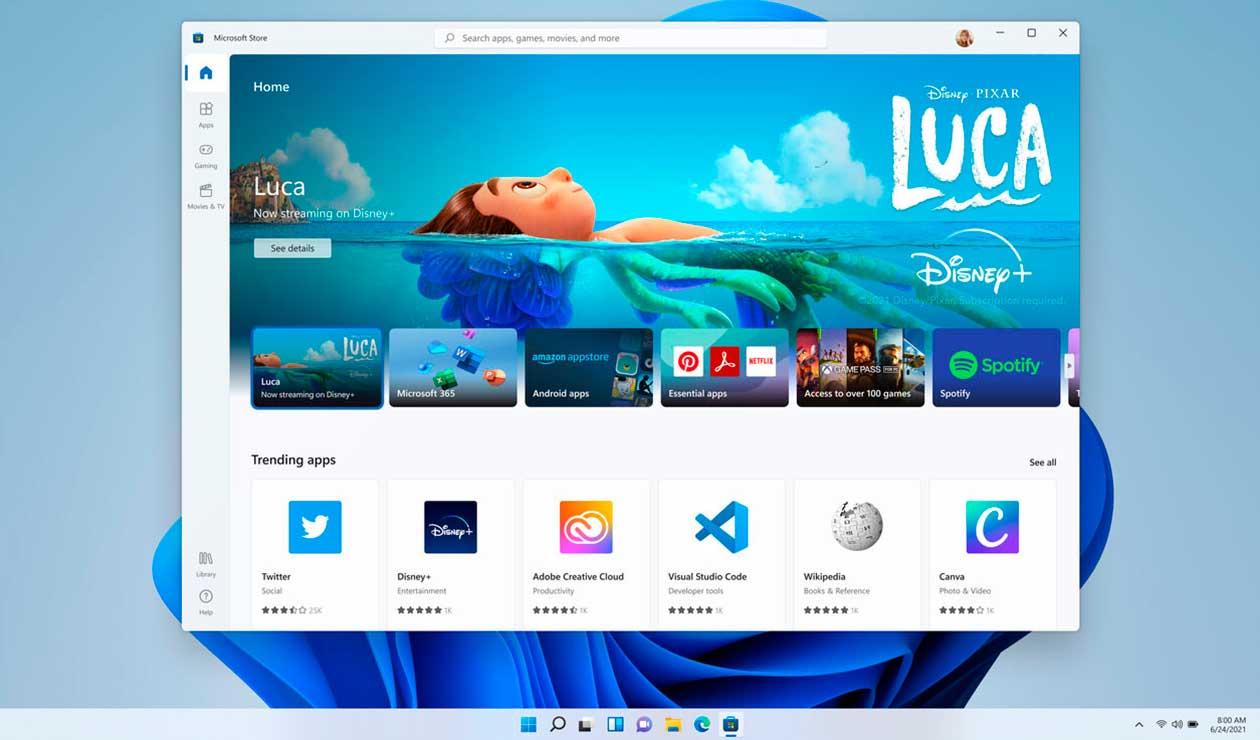This screenshot has height=740, width=1260.
Task: Open the Twitter app icon
Action: pos(315,527)
